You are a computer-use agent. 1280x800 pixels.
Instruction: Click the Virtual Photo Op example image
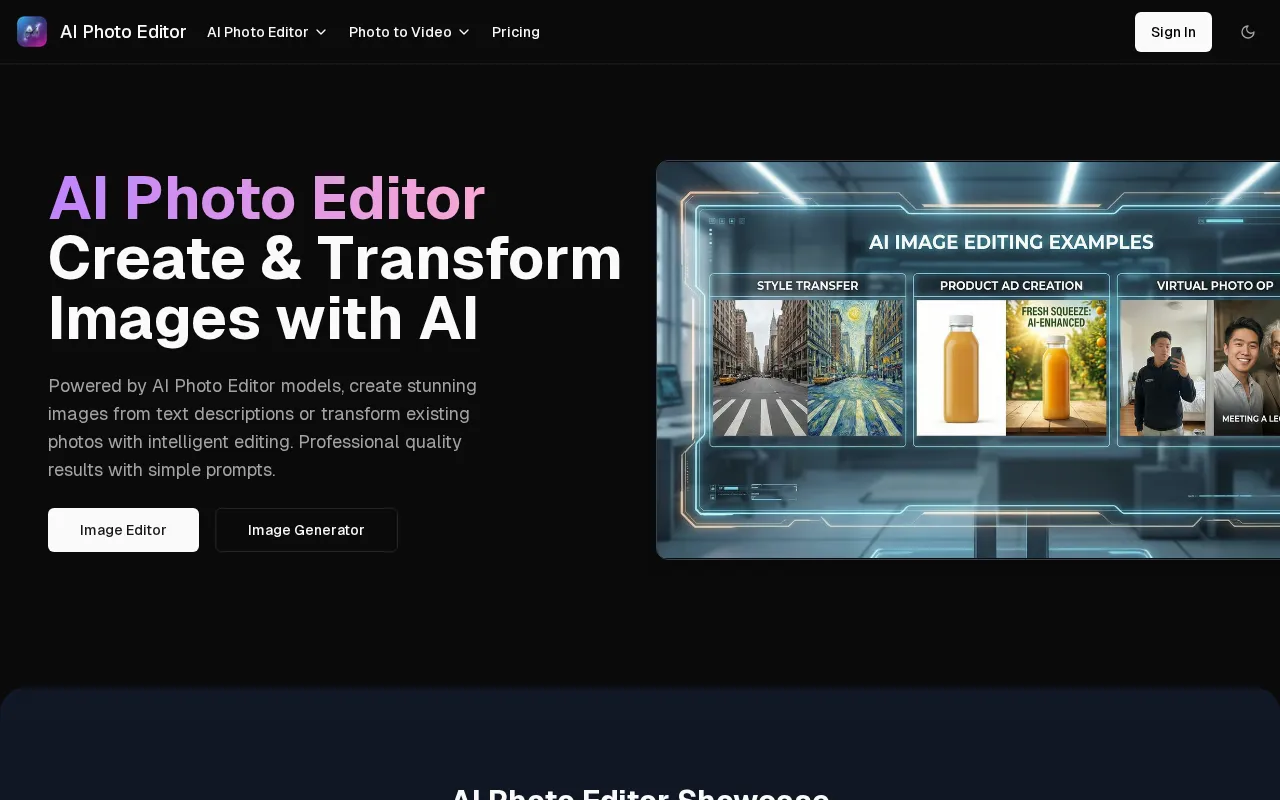click(x=1200, y=368)
